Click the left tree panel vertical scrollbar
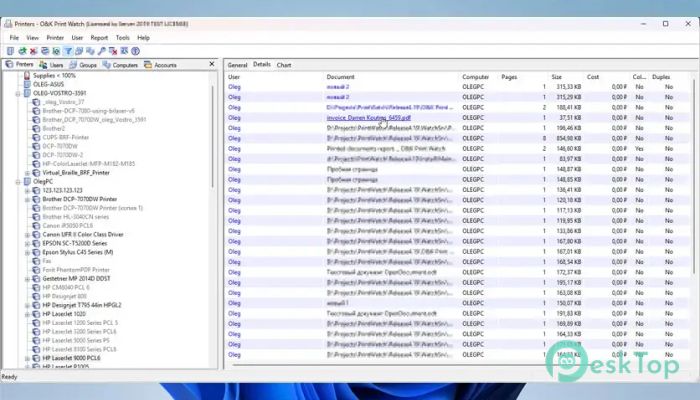This screenshot has height=400, width=700. pyautogui.click(x=212, y=138)
